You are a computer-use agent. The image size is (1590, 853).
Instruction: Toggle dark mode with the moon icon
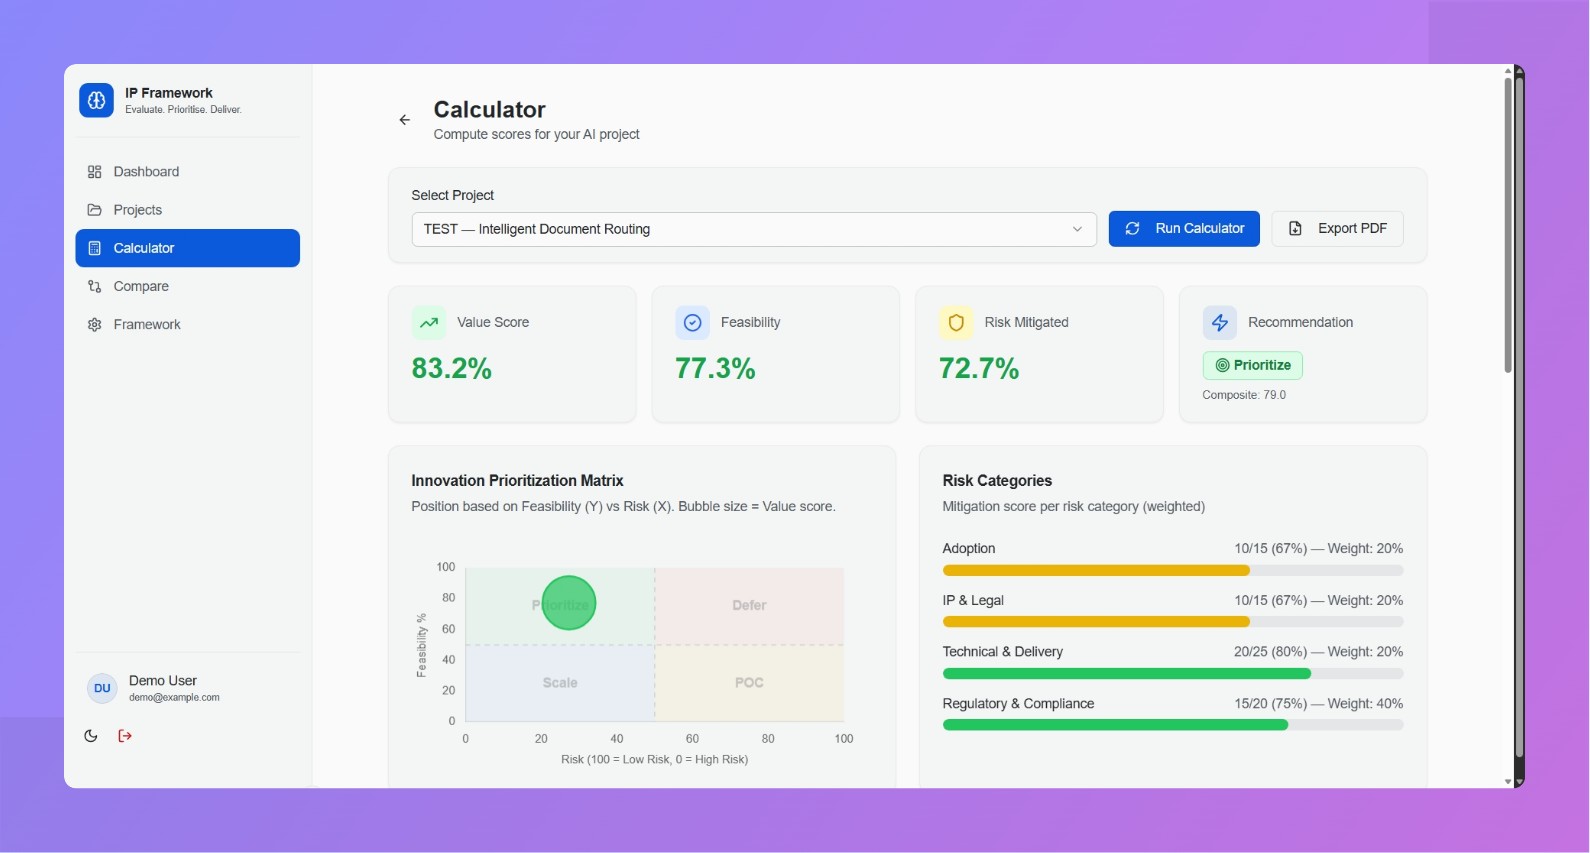[91, 736]
